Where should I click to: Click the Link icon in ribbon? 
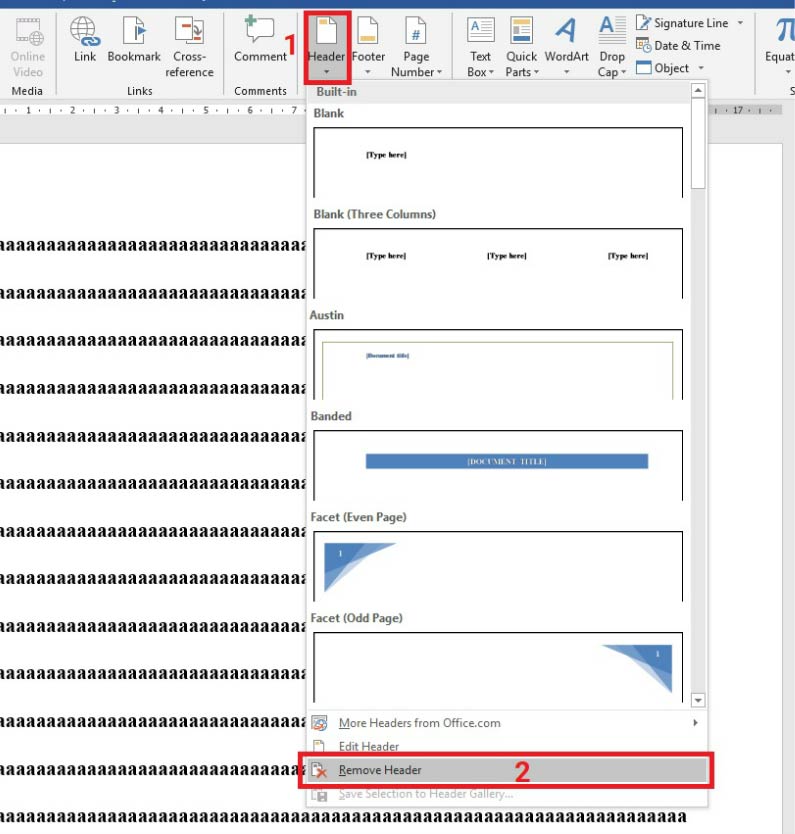point(85,33)
